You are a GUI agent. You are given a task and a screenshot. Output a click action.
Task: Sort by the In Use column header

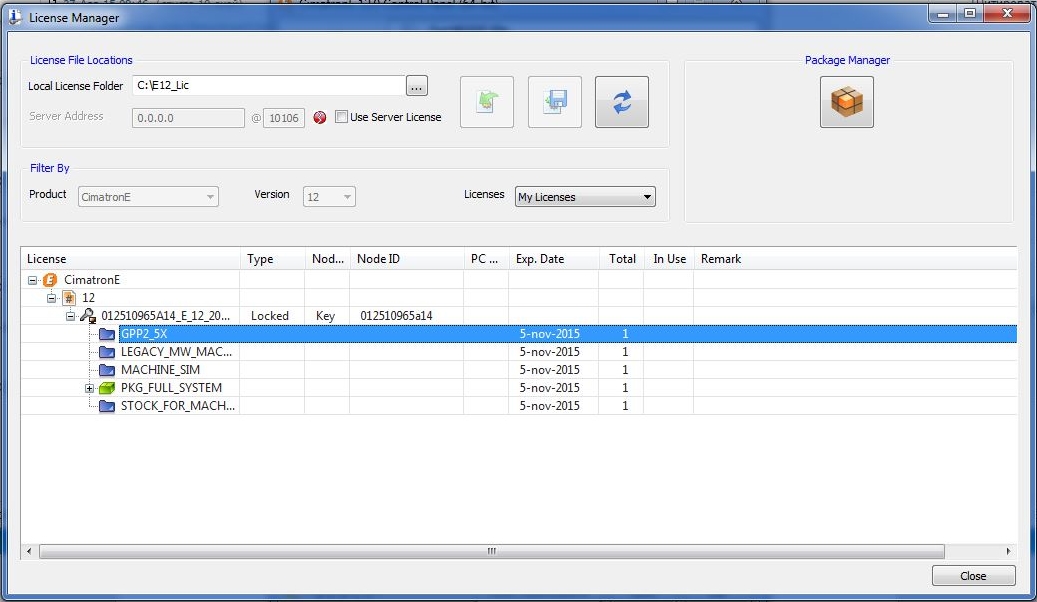pos(669,259)
